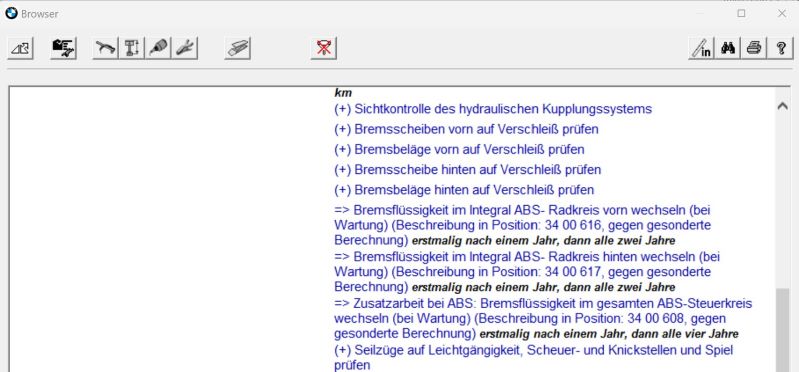Click the lubricant tube toolbar icon
The width and height of the screenshot is (799, 372).
click(x=158, y=48)
